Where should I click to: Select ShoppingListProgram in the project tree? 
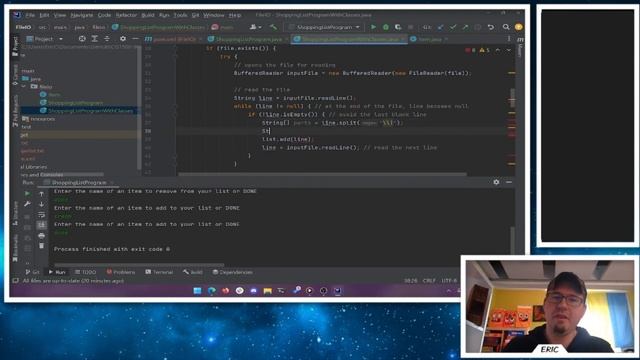[71, 102]
